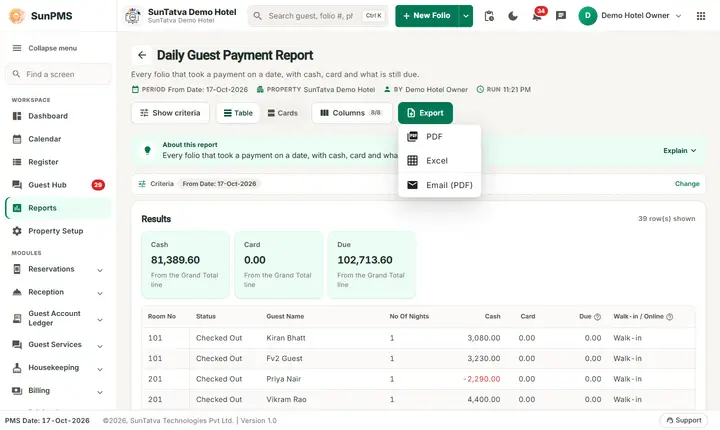720x430 pixels.
Task: Click the Vikram Rao guest name
Action: click(286, 400)
